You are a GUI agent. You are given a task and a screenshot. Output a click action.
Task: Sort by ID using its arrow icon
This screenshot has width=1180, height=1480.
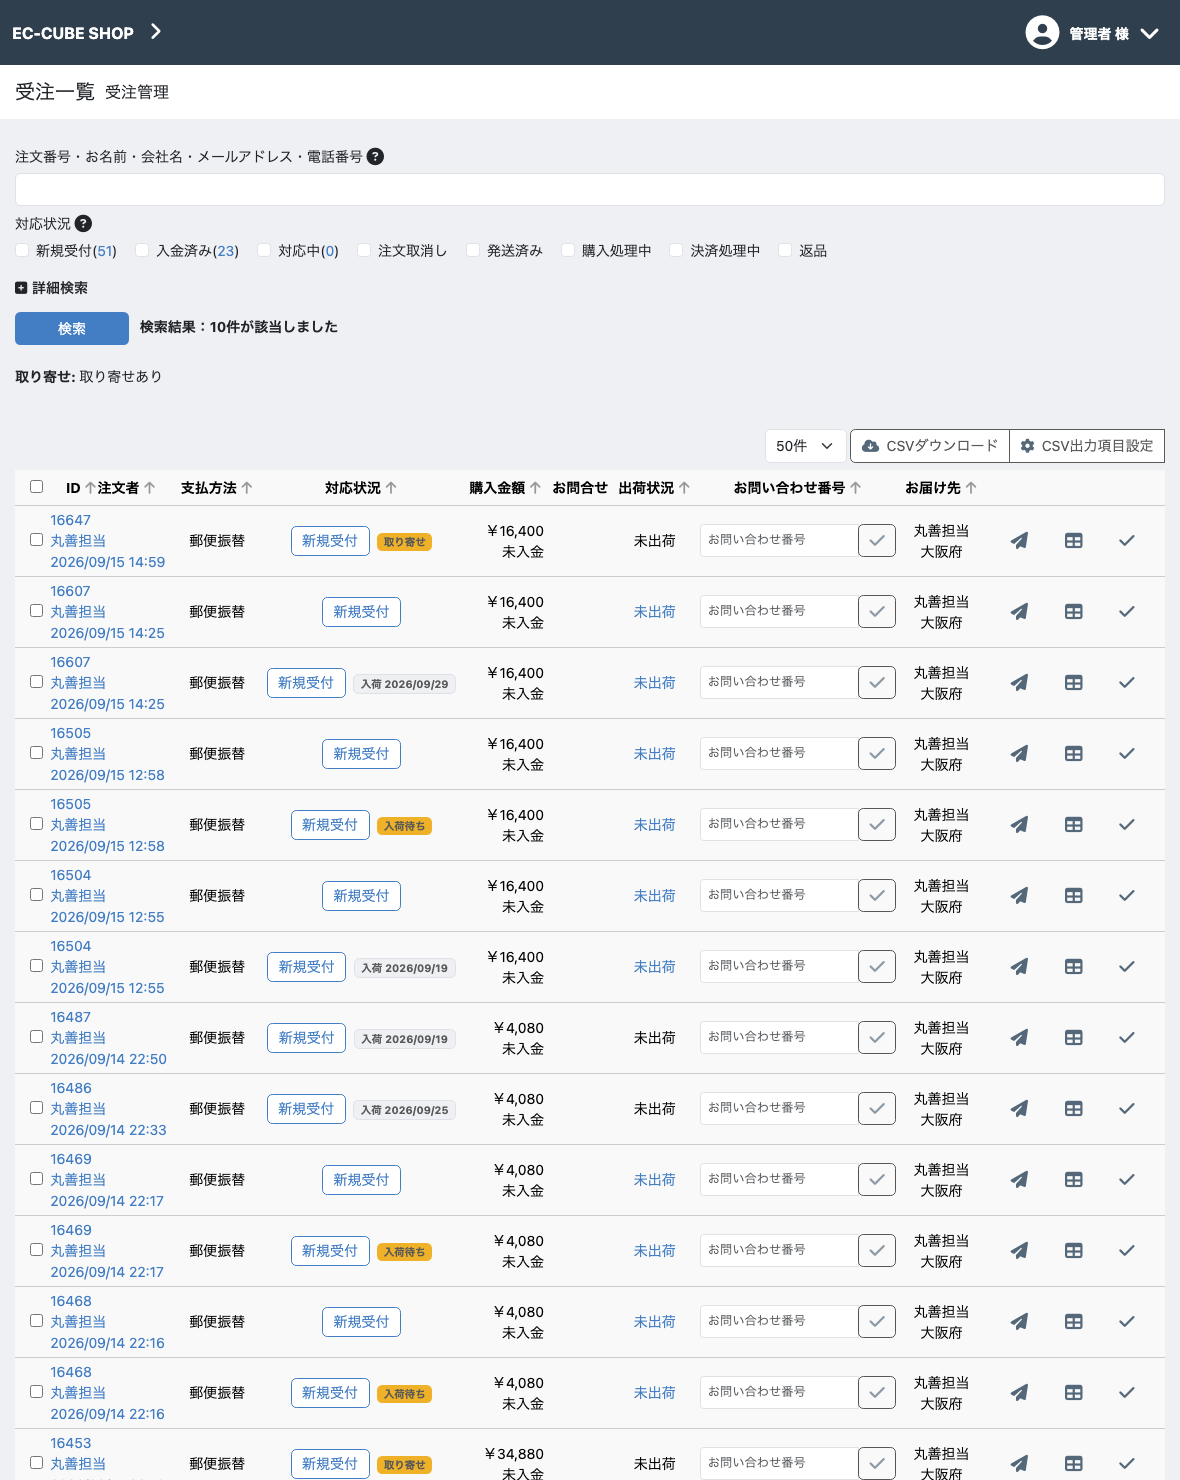click(90, 488)
